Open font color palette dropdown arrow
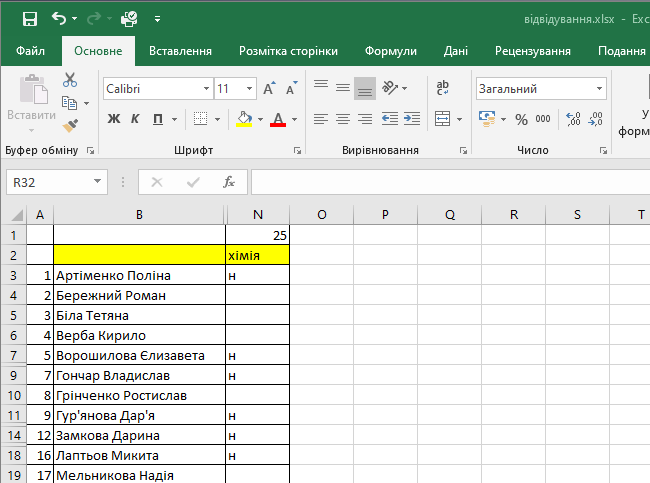Viewport: 650px width, 483px height. point(294,119)
